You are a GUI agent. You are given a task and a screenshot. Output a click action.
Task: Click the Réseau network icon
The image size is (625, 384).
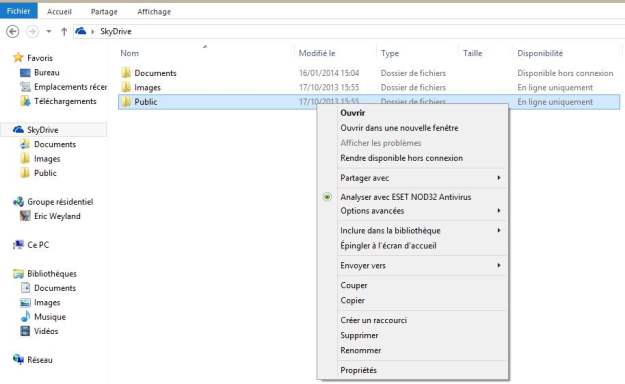pyautogui.click(x=18, y=360)
